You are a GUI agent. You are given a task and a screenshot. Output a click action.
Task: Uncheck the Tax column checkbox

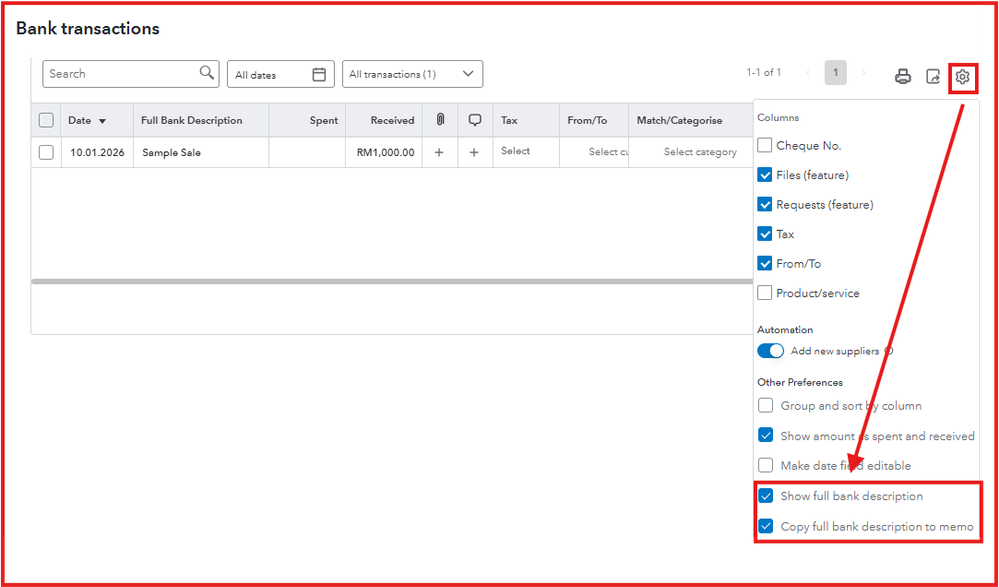click(x=765, y=234)
